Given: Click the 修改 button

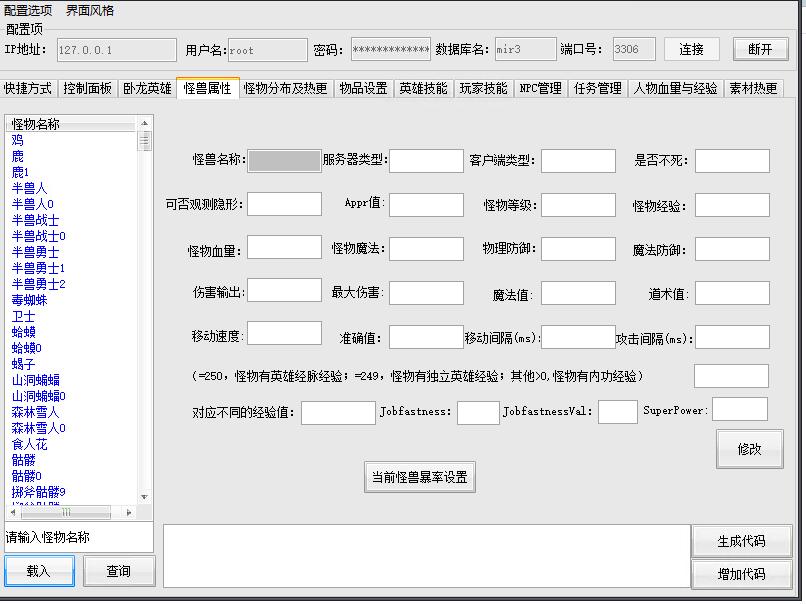Looking at the screenshot, I should 749,449.
